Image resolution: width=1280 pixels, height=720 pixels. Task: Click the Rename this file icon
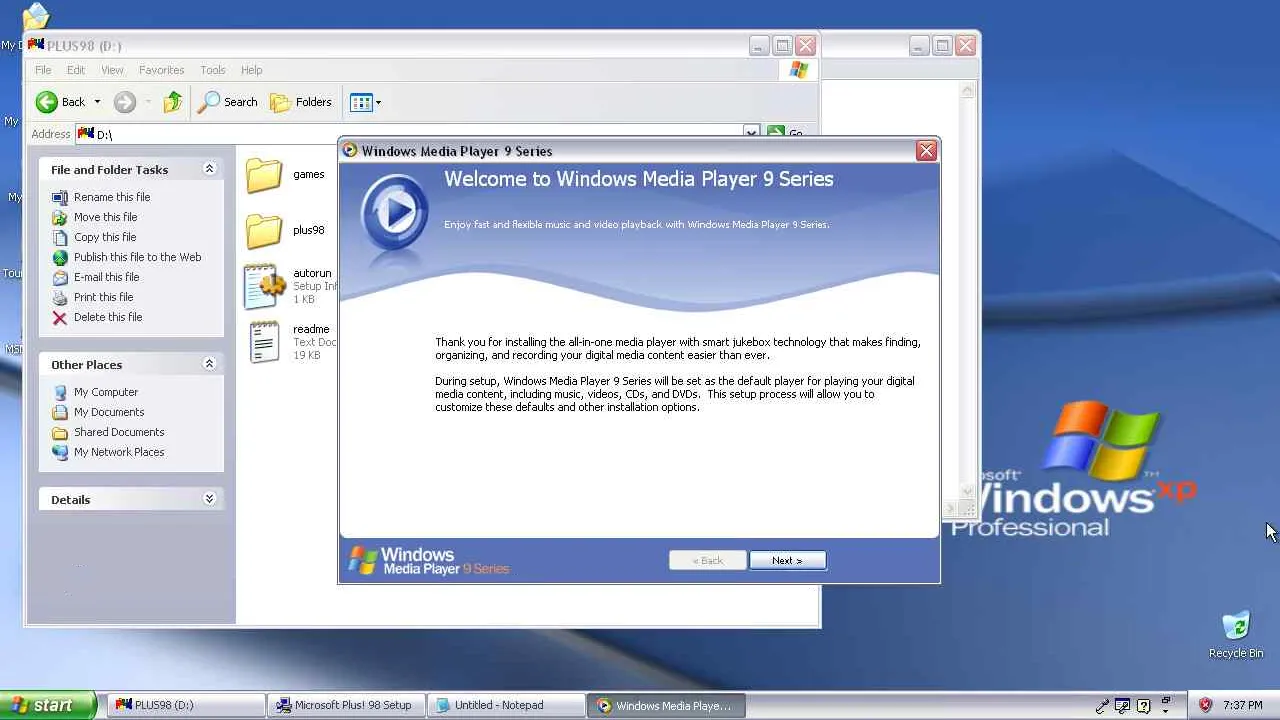tap(60, 198)
